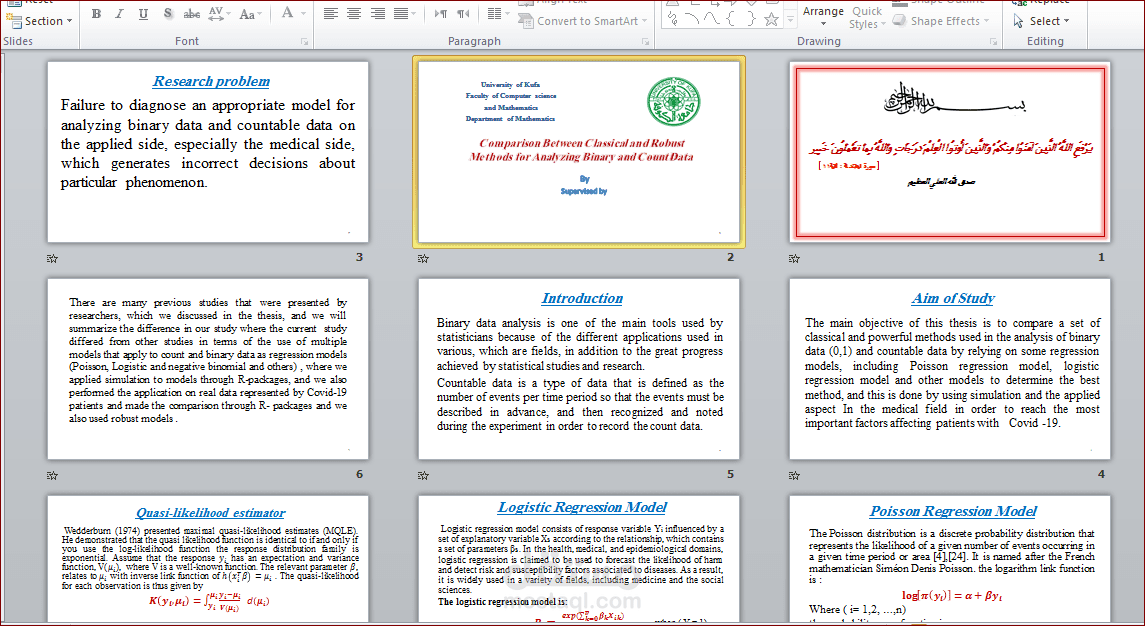Image resolution: width=1145 pixels, height=626 pixels.
Task: Toggle Italic formatting
Action: pos(120,13)
